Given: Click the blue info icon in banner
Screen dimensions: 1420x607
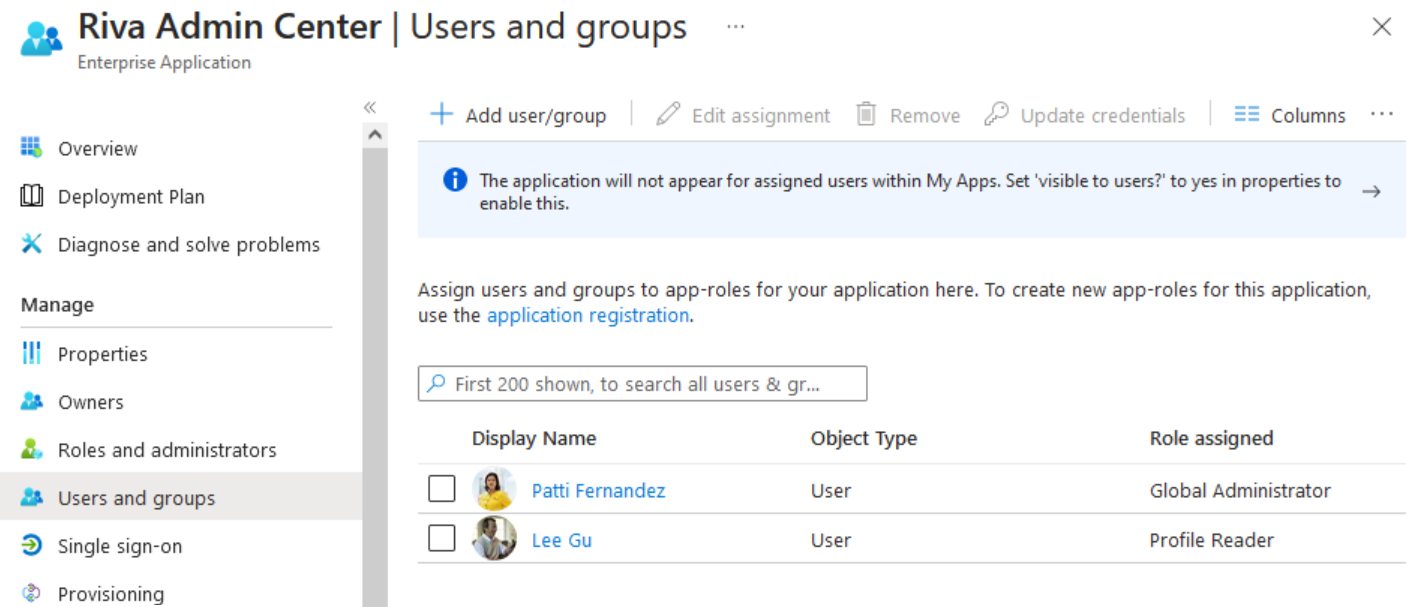Looking at the screenshot, I should click(x=455, y=180).
